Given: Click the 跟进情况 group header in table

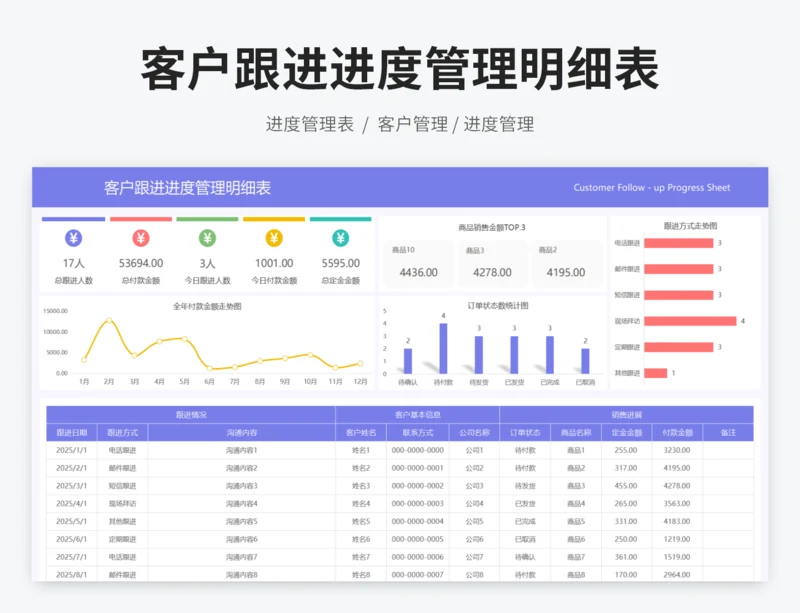Looking at the screenshot, I should click(x=191, y=415).
